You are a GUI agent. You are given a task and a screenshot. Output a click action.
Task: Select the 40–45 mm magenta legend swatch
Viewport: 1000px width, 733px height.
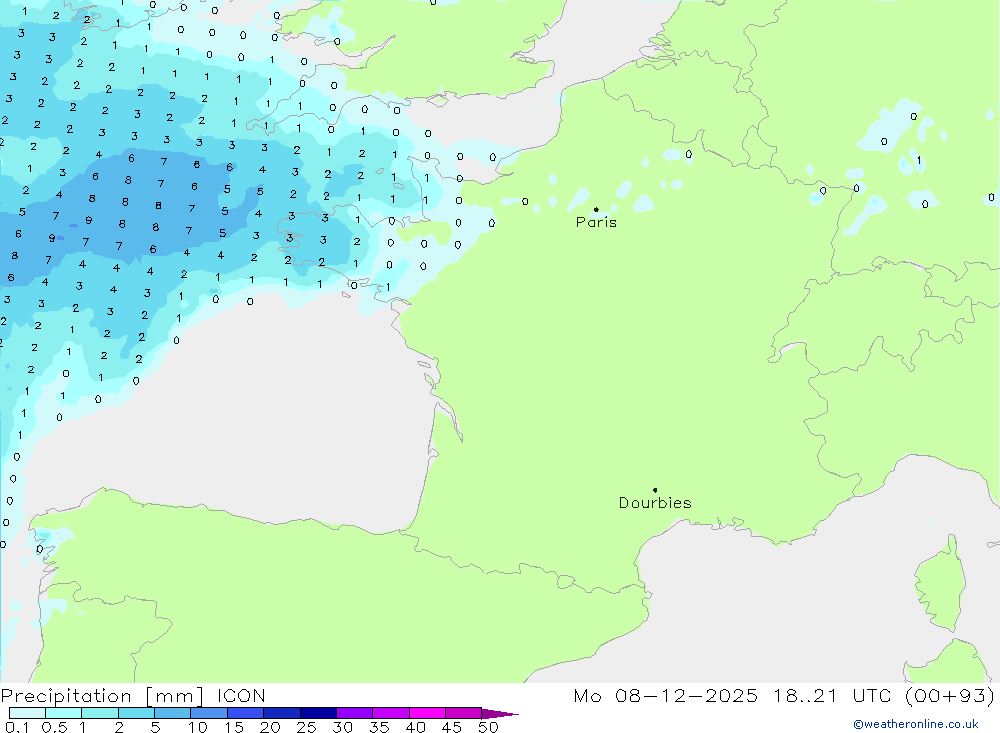click(427, 713)
